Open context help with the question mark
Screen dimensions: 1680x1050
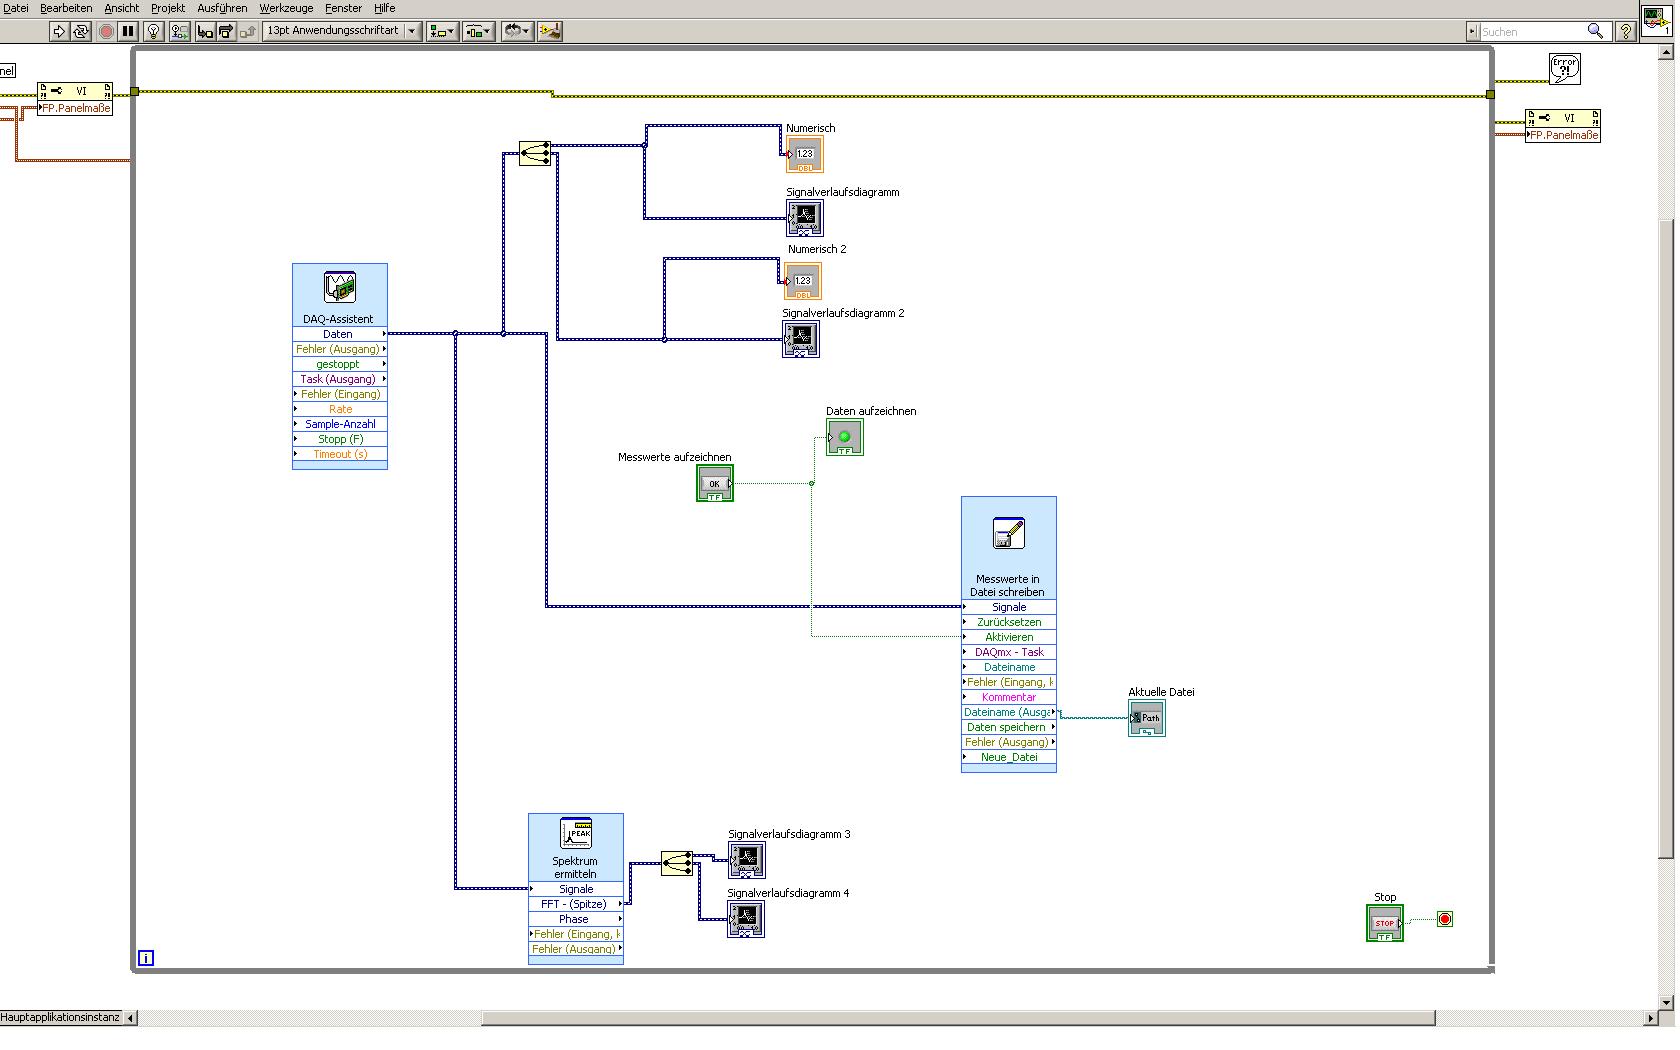click(1626, 31)
